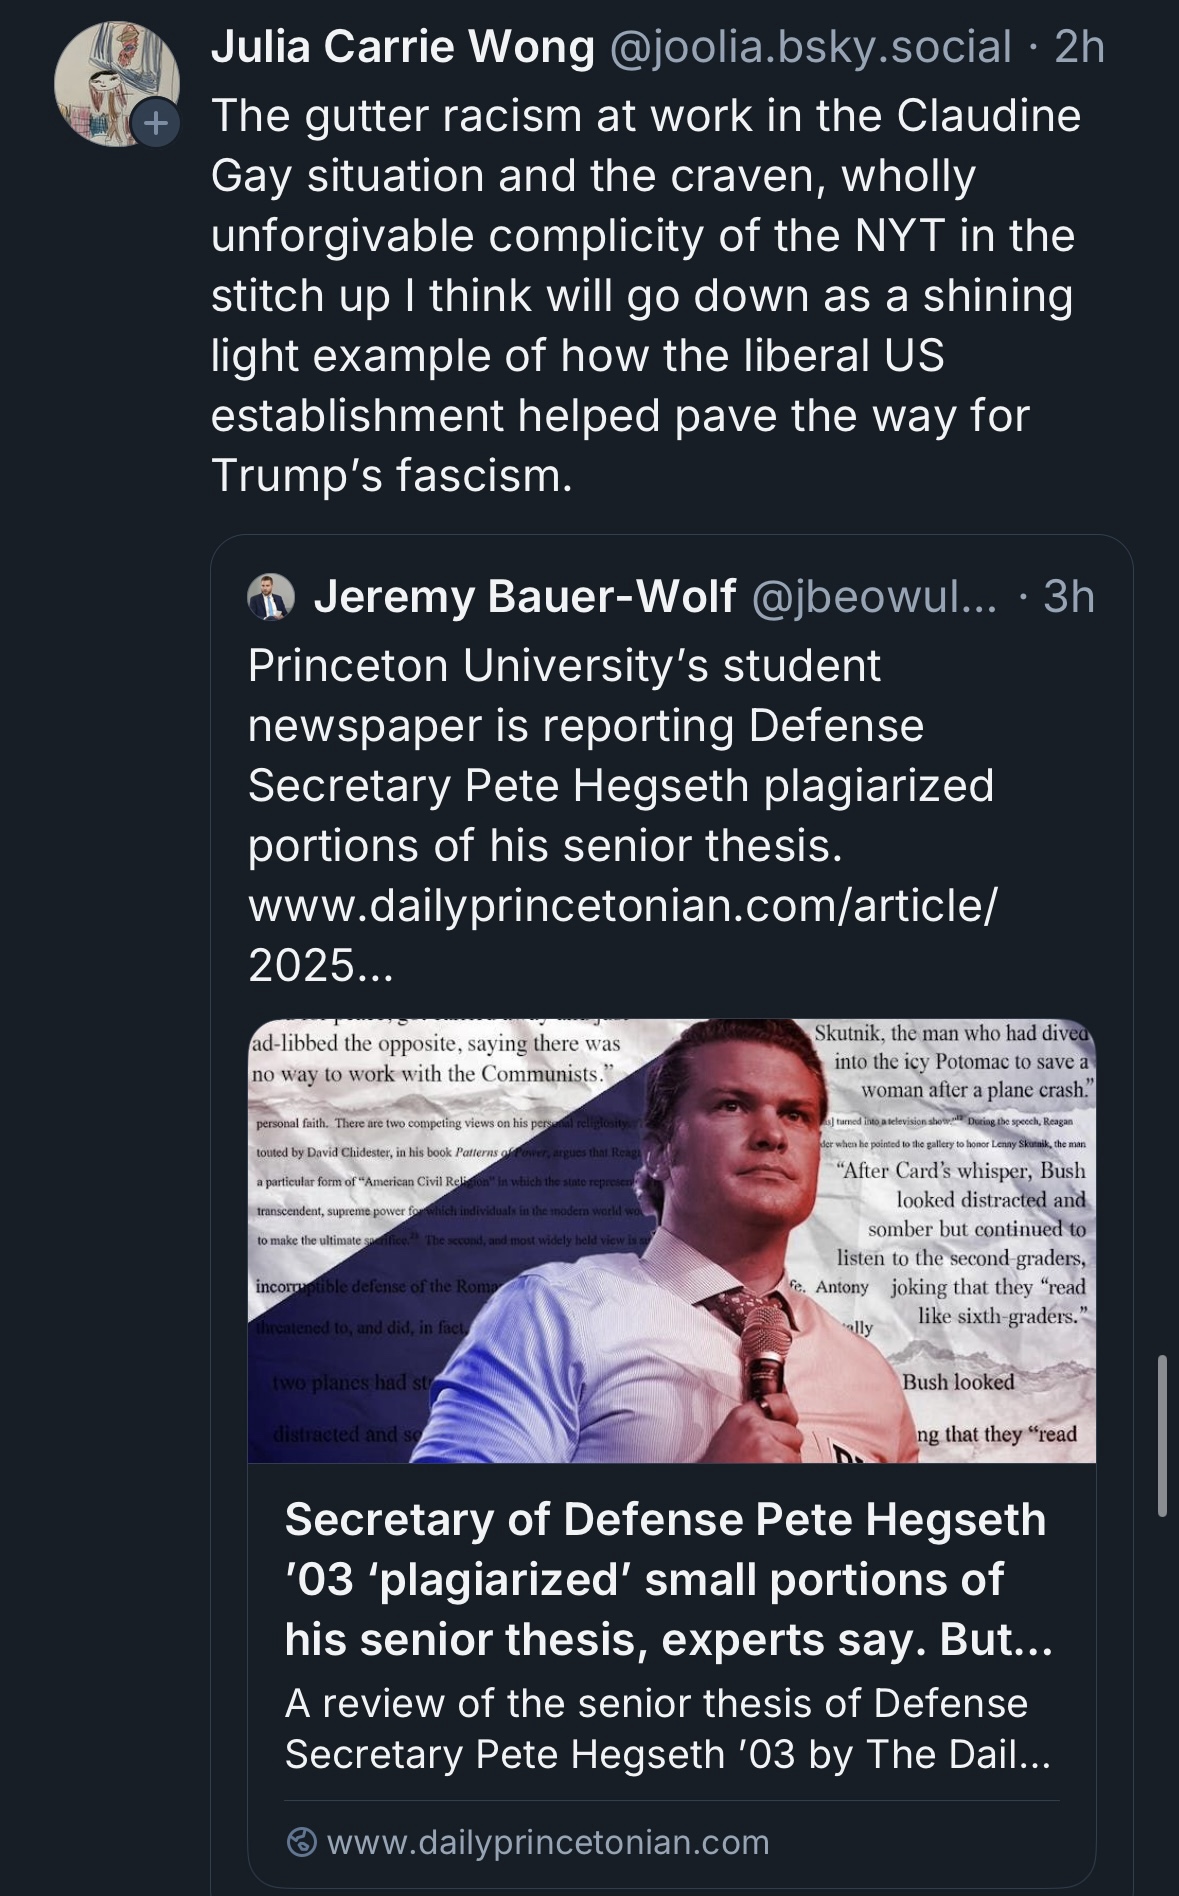The image size is (1179, 1896).
Task: Open Jeremy Bauer-Wolf's small profile avatar
Action: (270, 597)
